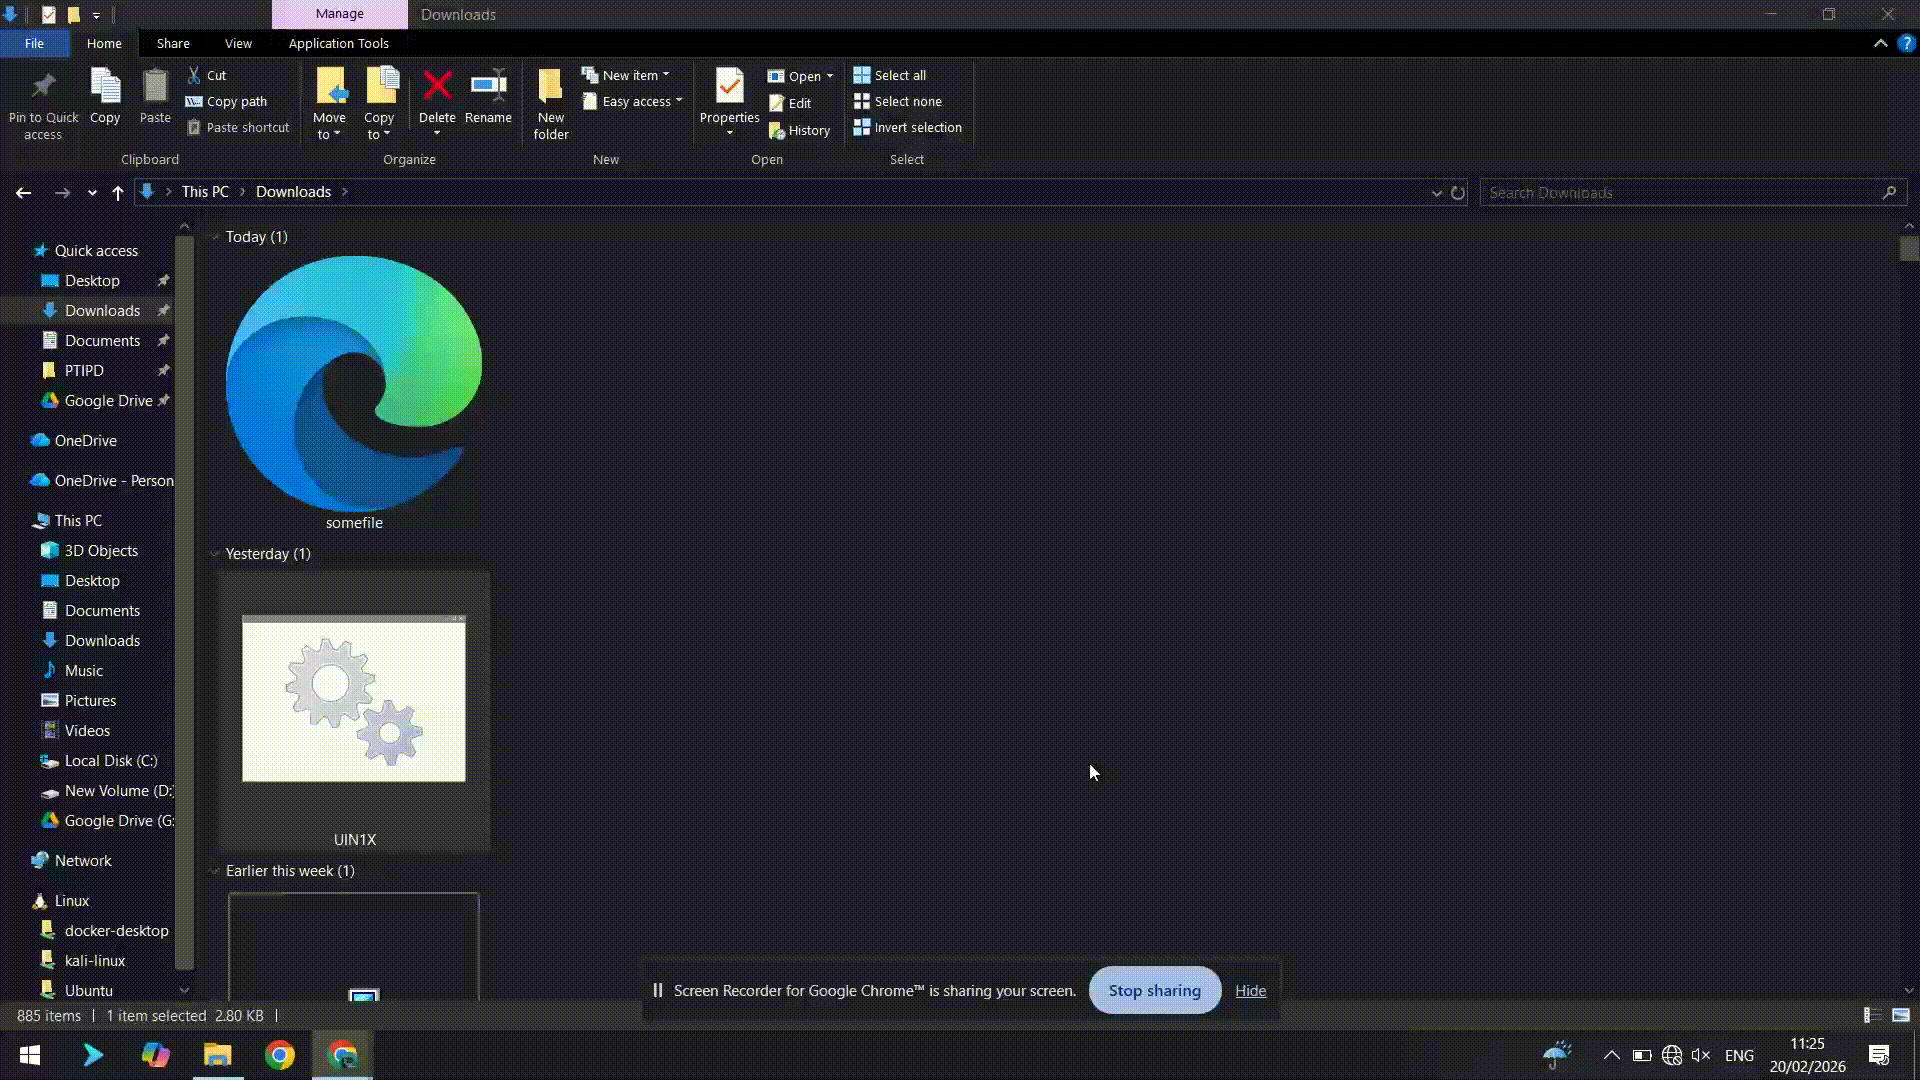Click the vertical scrollbar of the navigation pane

(184, 600)
